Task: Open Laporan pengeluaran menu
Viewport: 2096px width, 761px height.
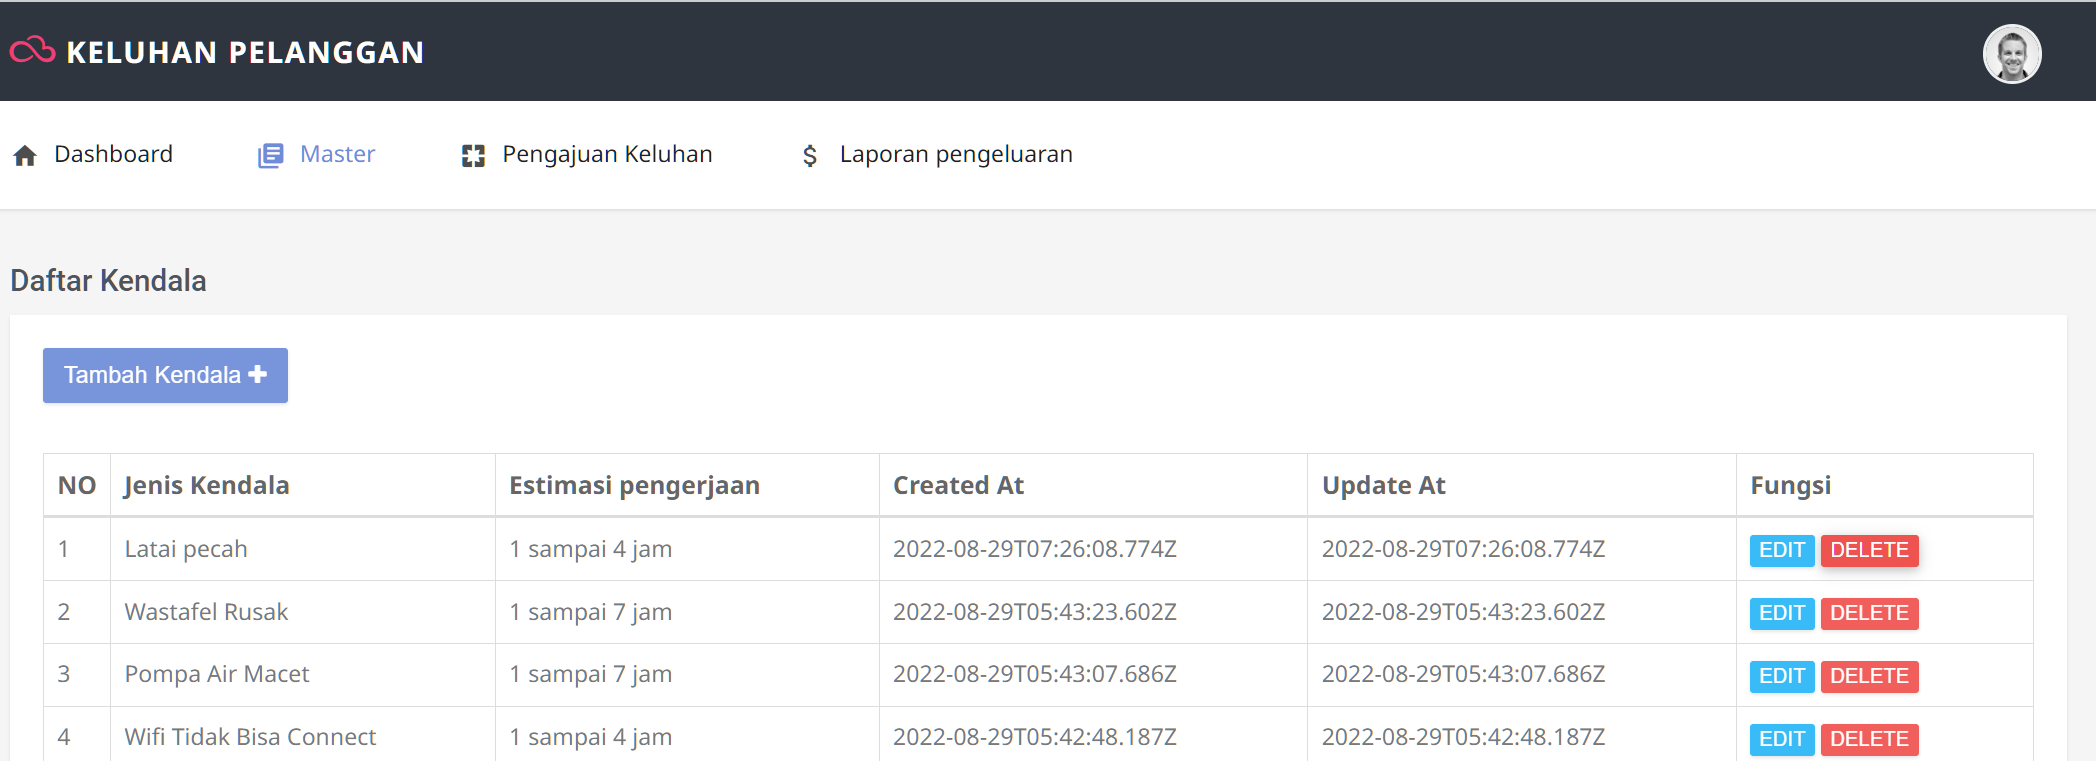Action: tap(937, 154)
